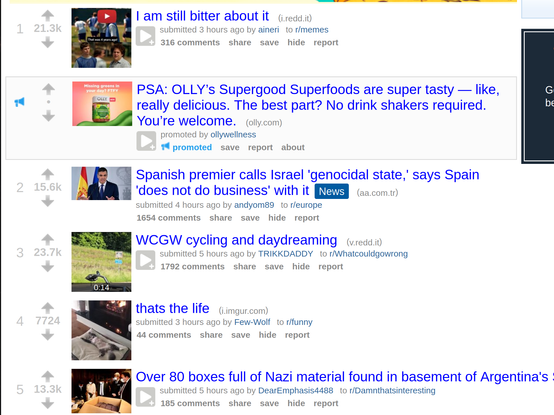Open 1654 comments on Spanish premier post

click(169, 218)
